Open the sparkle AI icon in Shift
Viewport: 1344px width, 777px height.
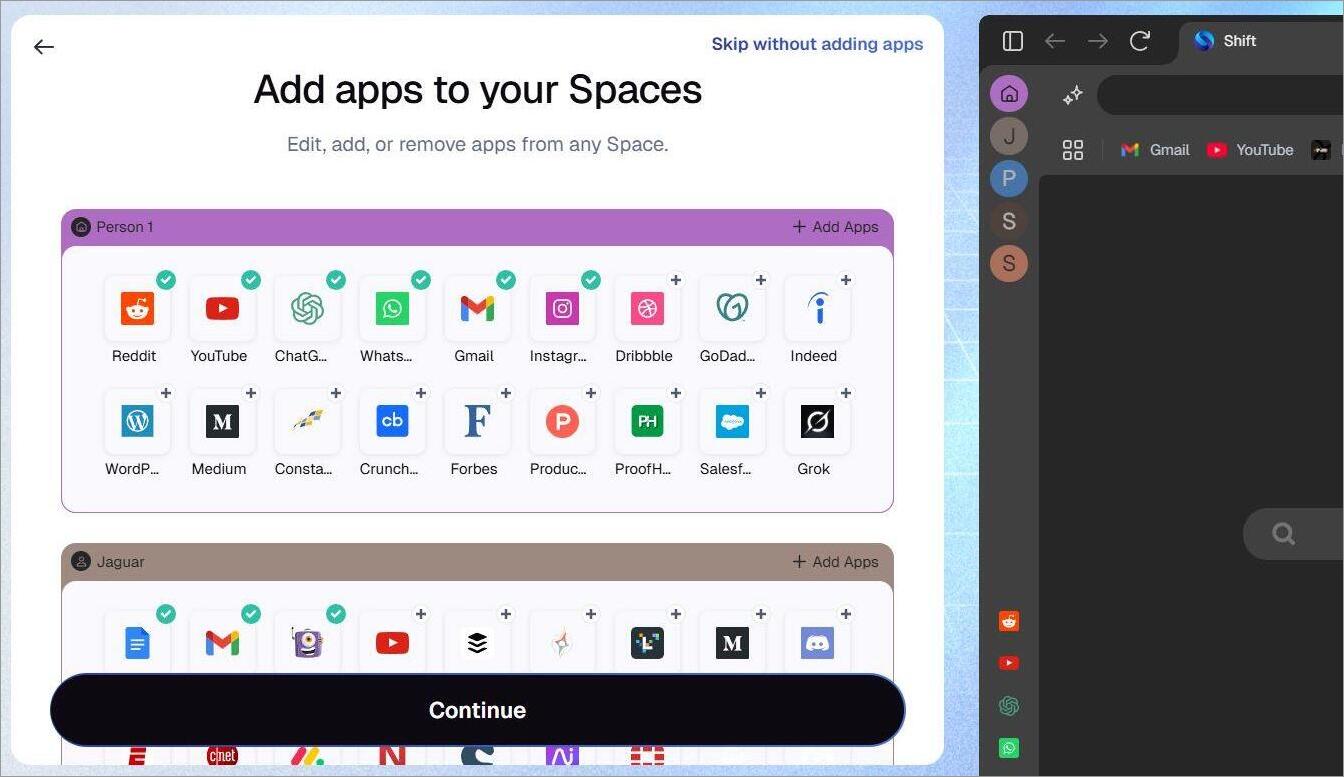pos(1073,95)
